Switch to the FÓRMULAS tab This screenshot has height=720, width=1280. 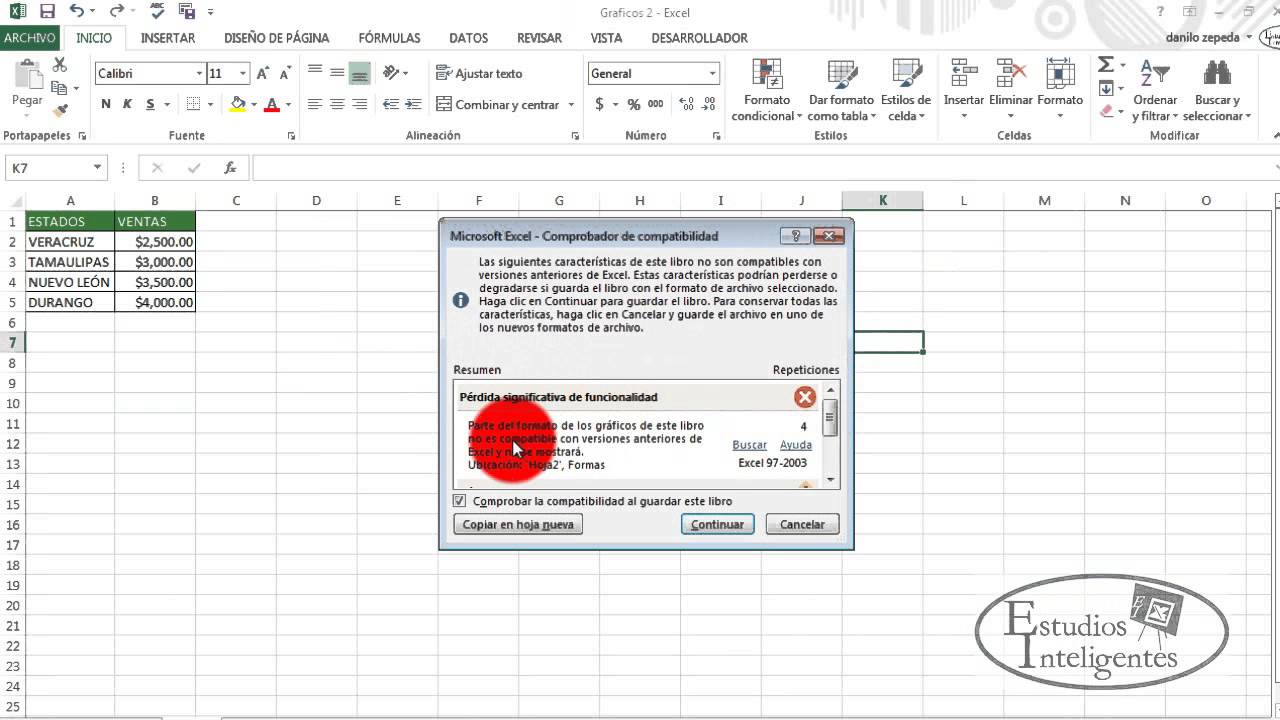[389, 38]
